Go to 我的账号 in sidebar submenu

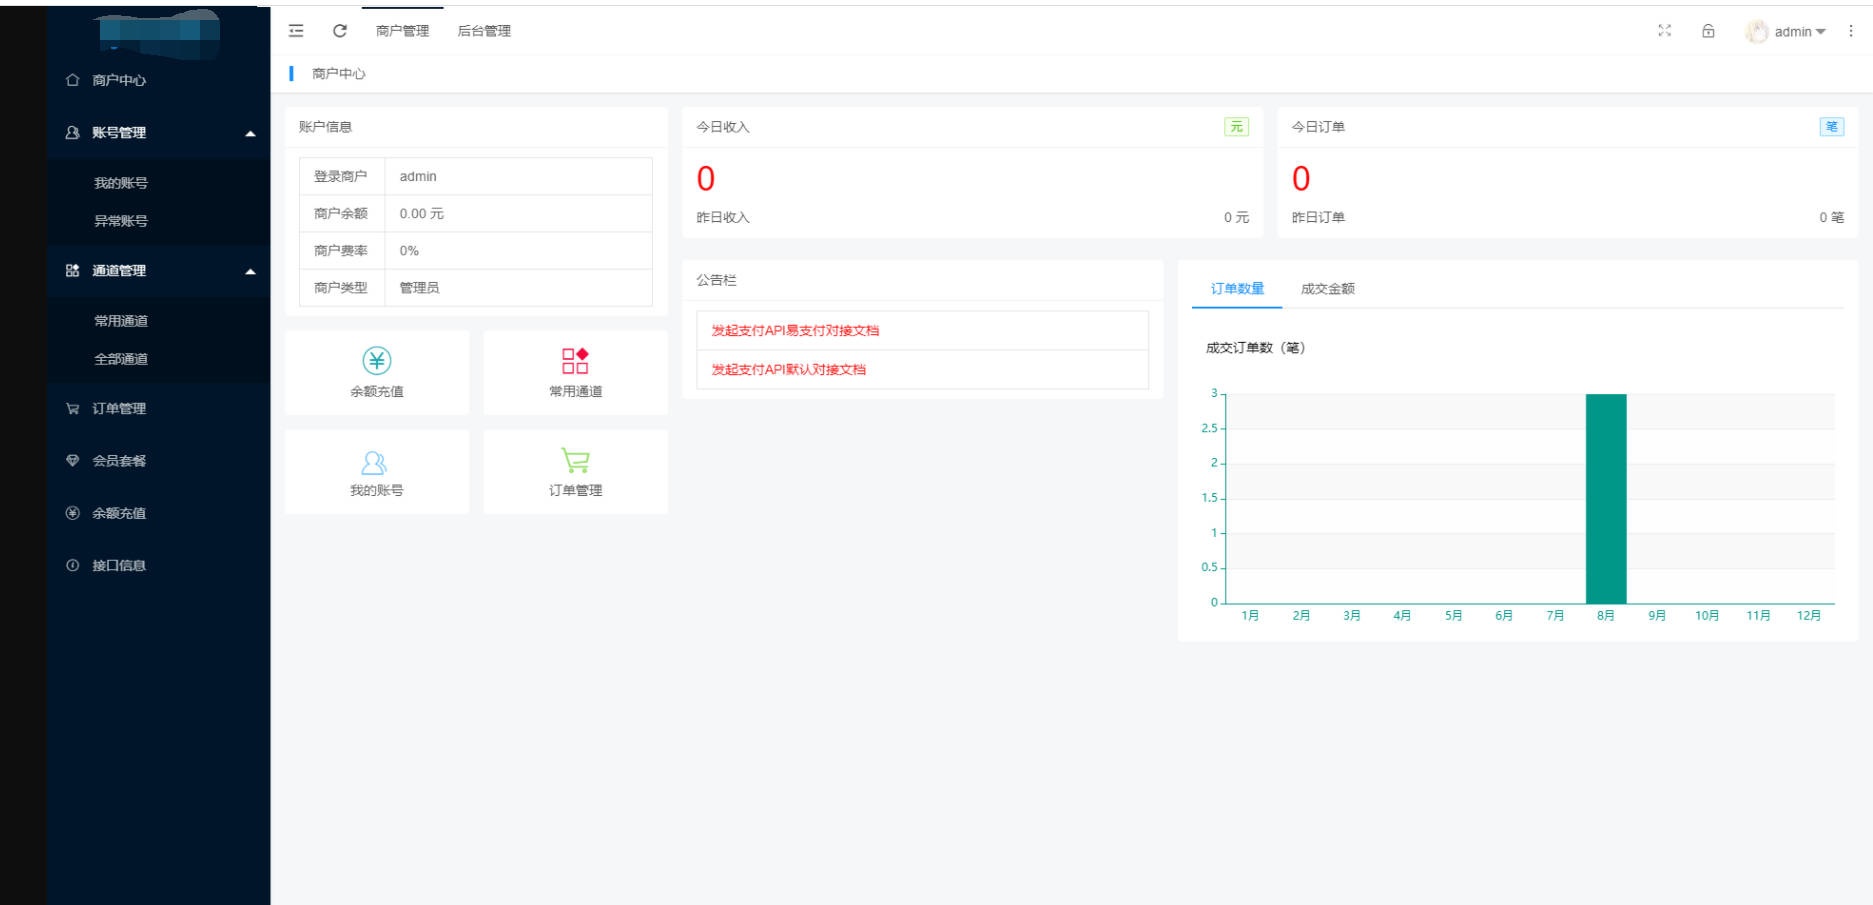121,183
